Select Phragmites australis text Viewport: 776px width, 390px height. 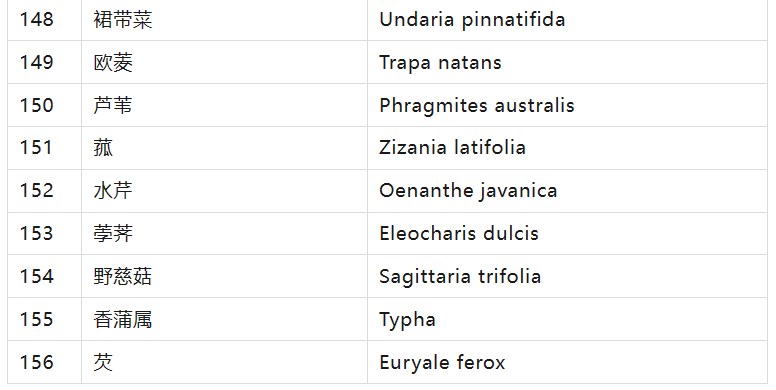click(x=477, y=105)
